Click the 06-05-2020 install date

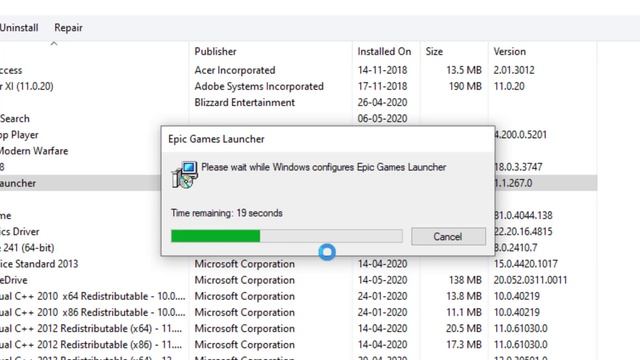click(x=382, y=119)
